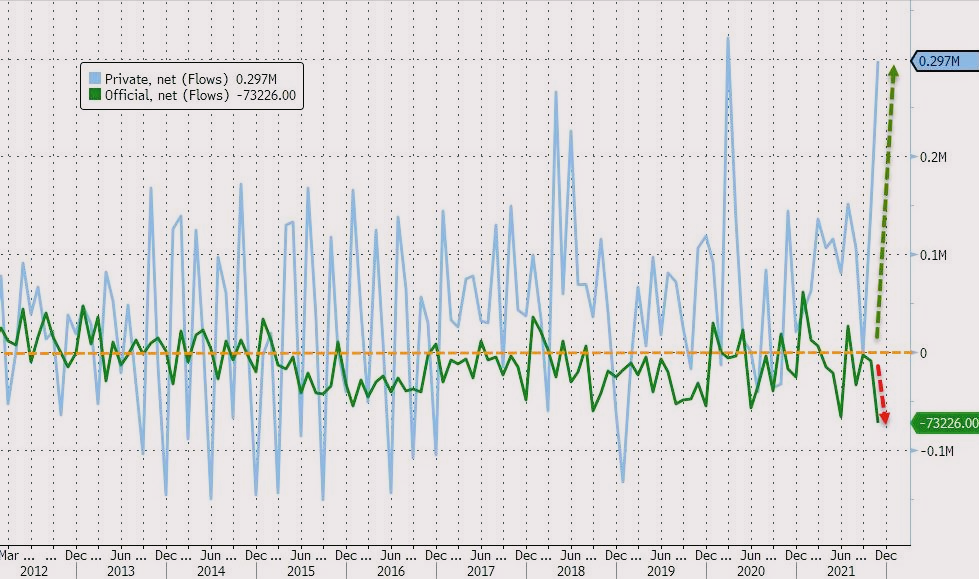Click the final Dec label on x-axis
This screenshot has height=579, width=979.
(885, 555)
